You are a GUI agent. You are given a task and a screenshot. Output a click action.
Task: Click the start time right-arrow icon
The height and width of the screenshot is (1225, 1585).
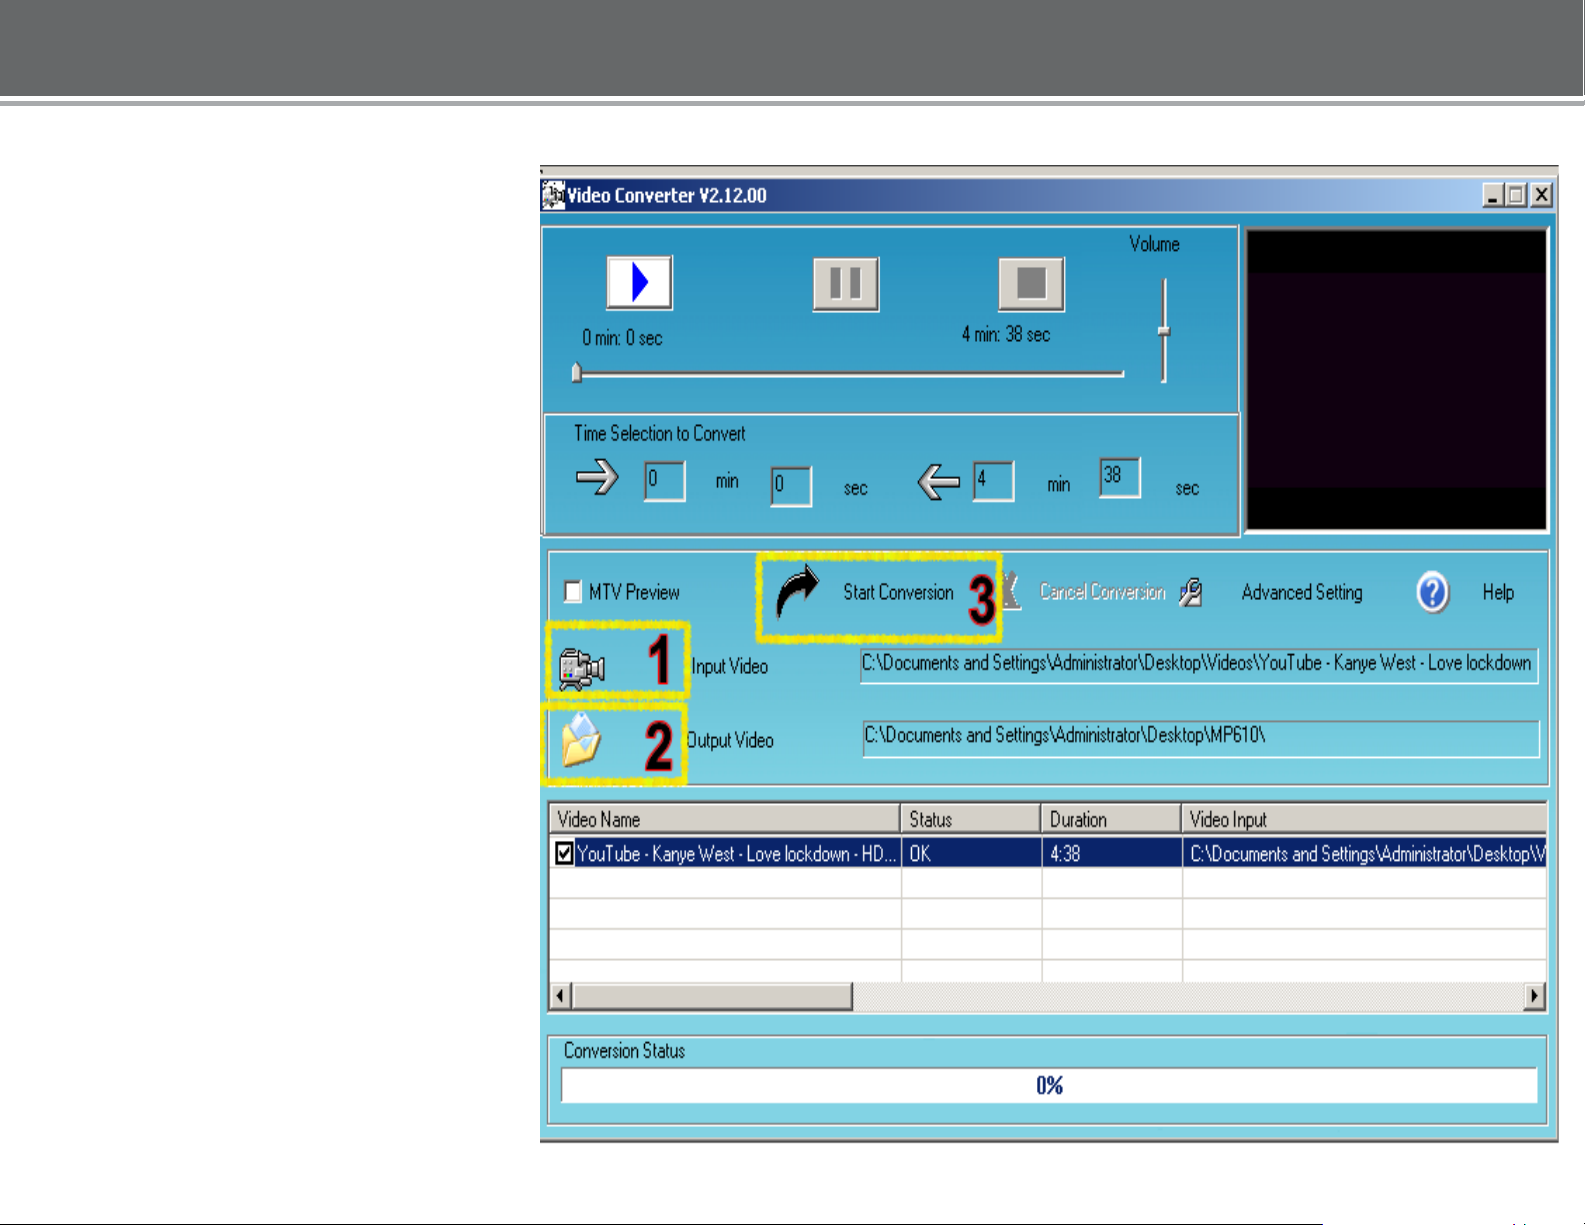click(x=598, y=478)
